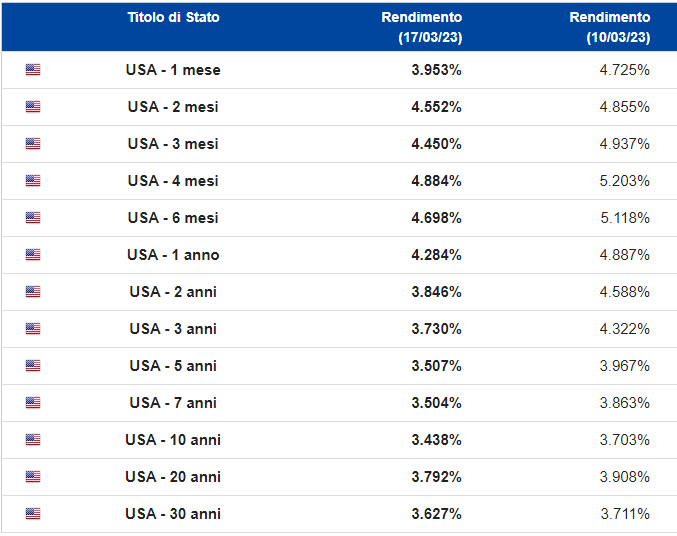Click the flag icon beside USA - 1 mese
Screen dimensions: 677x536
pyautogui.click(x=33, y=70)
